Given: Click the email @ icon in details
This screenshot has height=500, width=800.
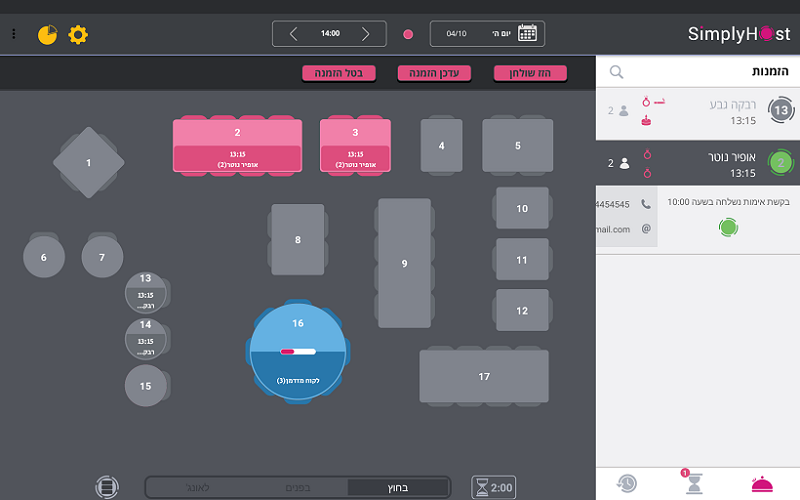Looking at the screenshot, I should click(x=646, y=229).
